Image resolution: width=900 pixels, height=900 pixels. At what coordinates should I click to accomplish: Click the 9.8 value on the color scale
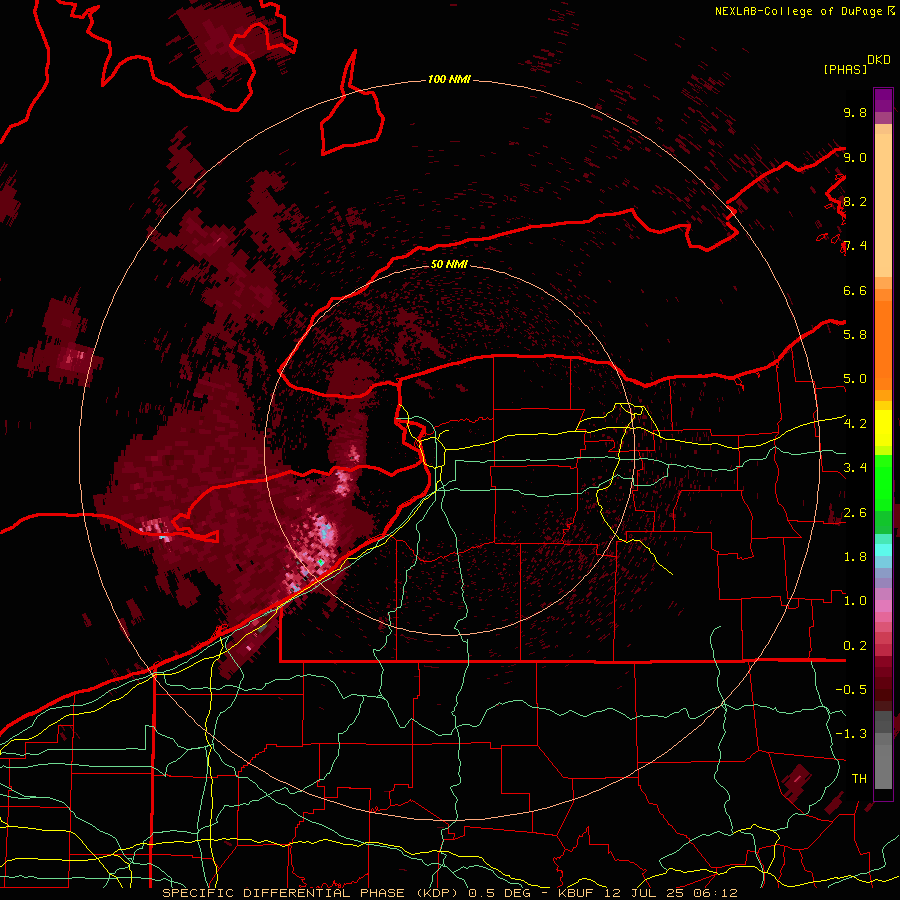pyautogui.click(x=855, y=112)
